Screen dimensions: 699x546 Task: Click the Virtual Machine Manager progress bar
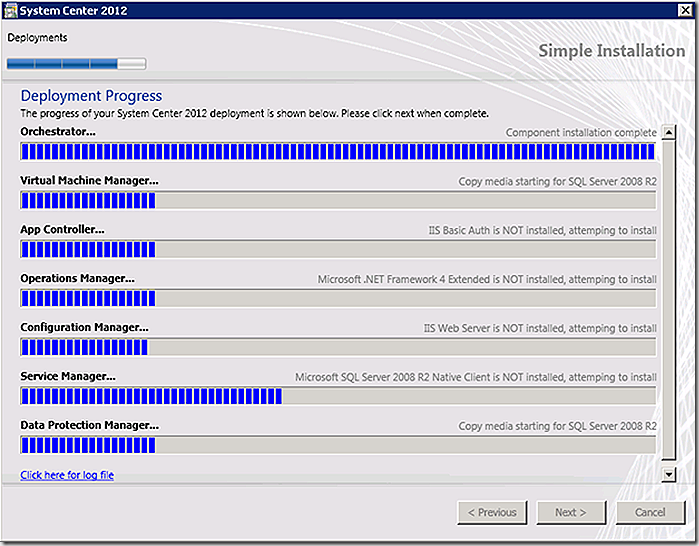click(x=338, y=200)
